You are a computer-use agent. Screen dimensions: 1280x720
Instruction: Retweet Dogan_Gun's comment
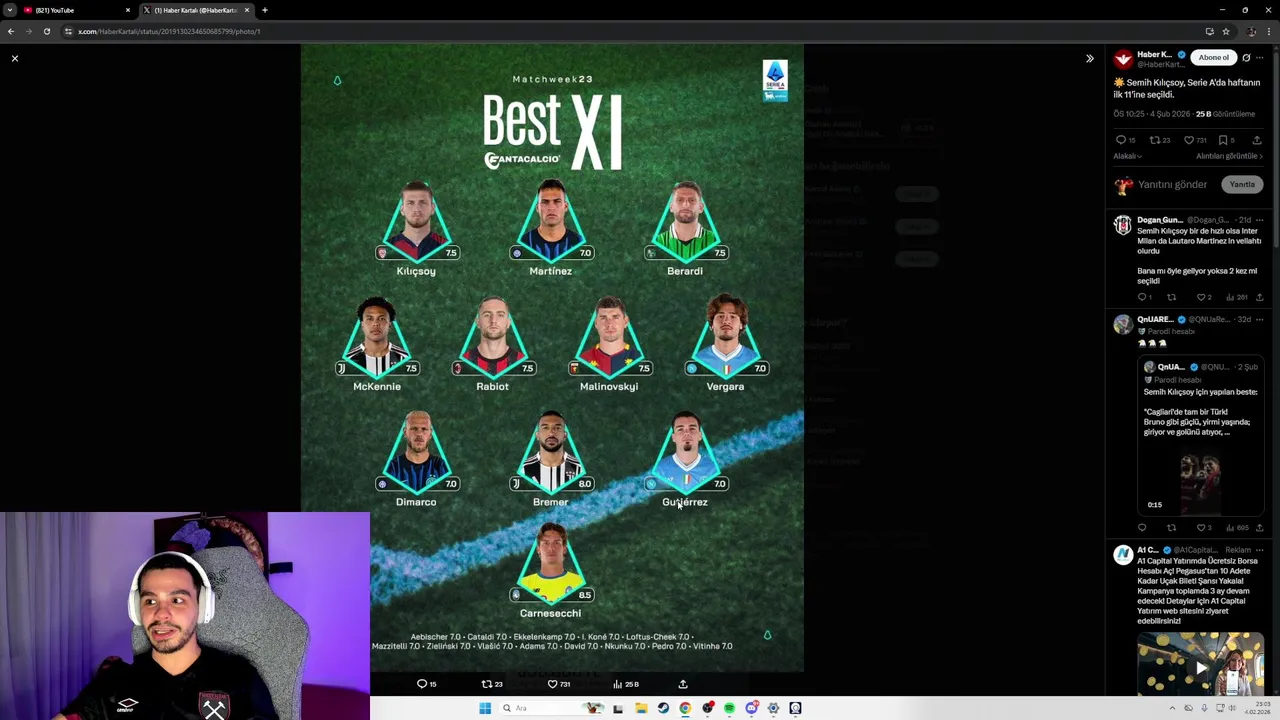1172,297
